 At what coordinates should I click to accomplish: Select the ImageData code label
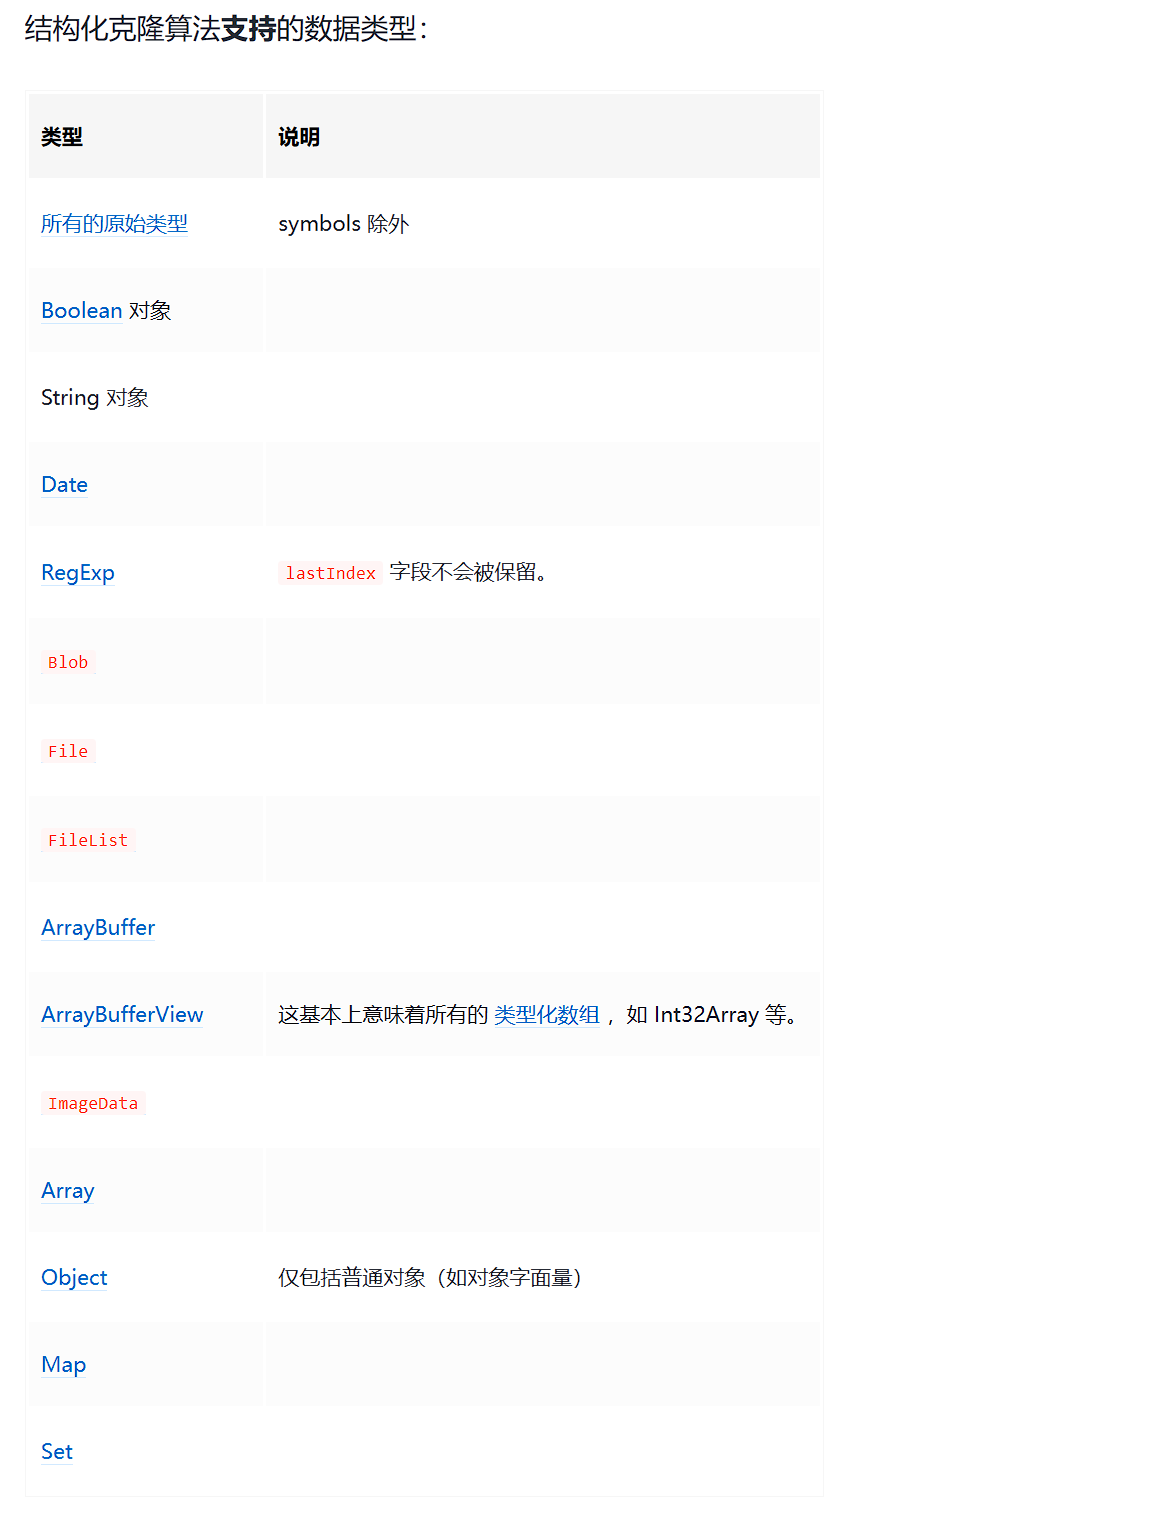point(93,1103)
